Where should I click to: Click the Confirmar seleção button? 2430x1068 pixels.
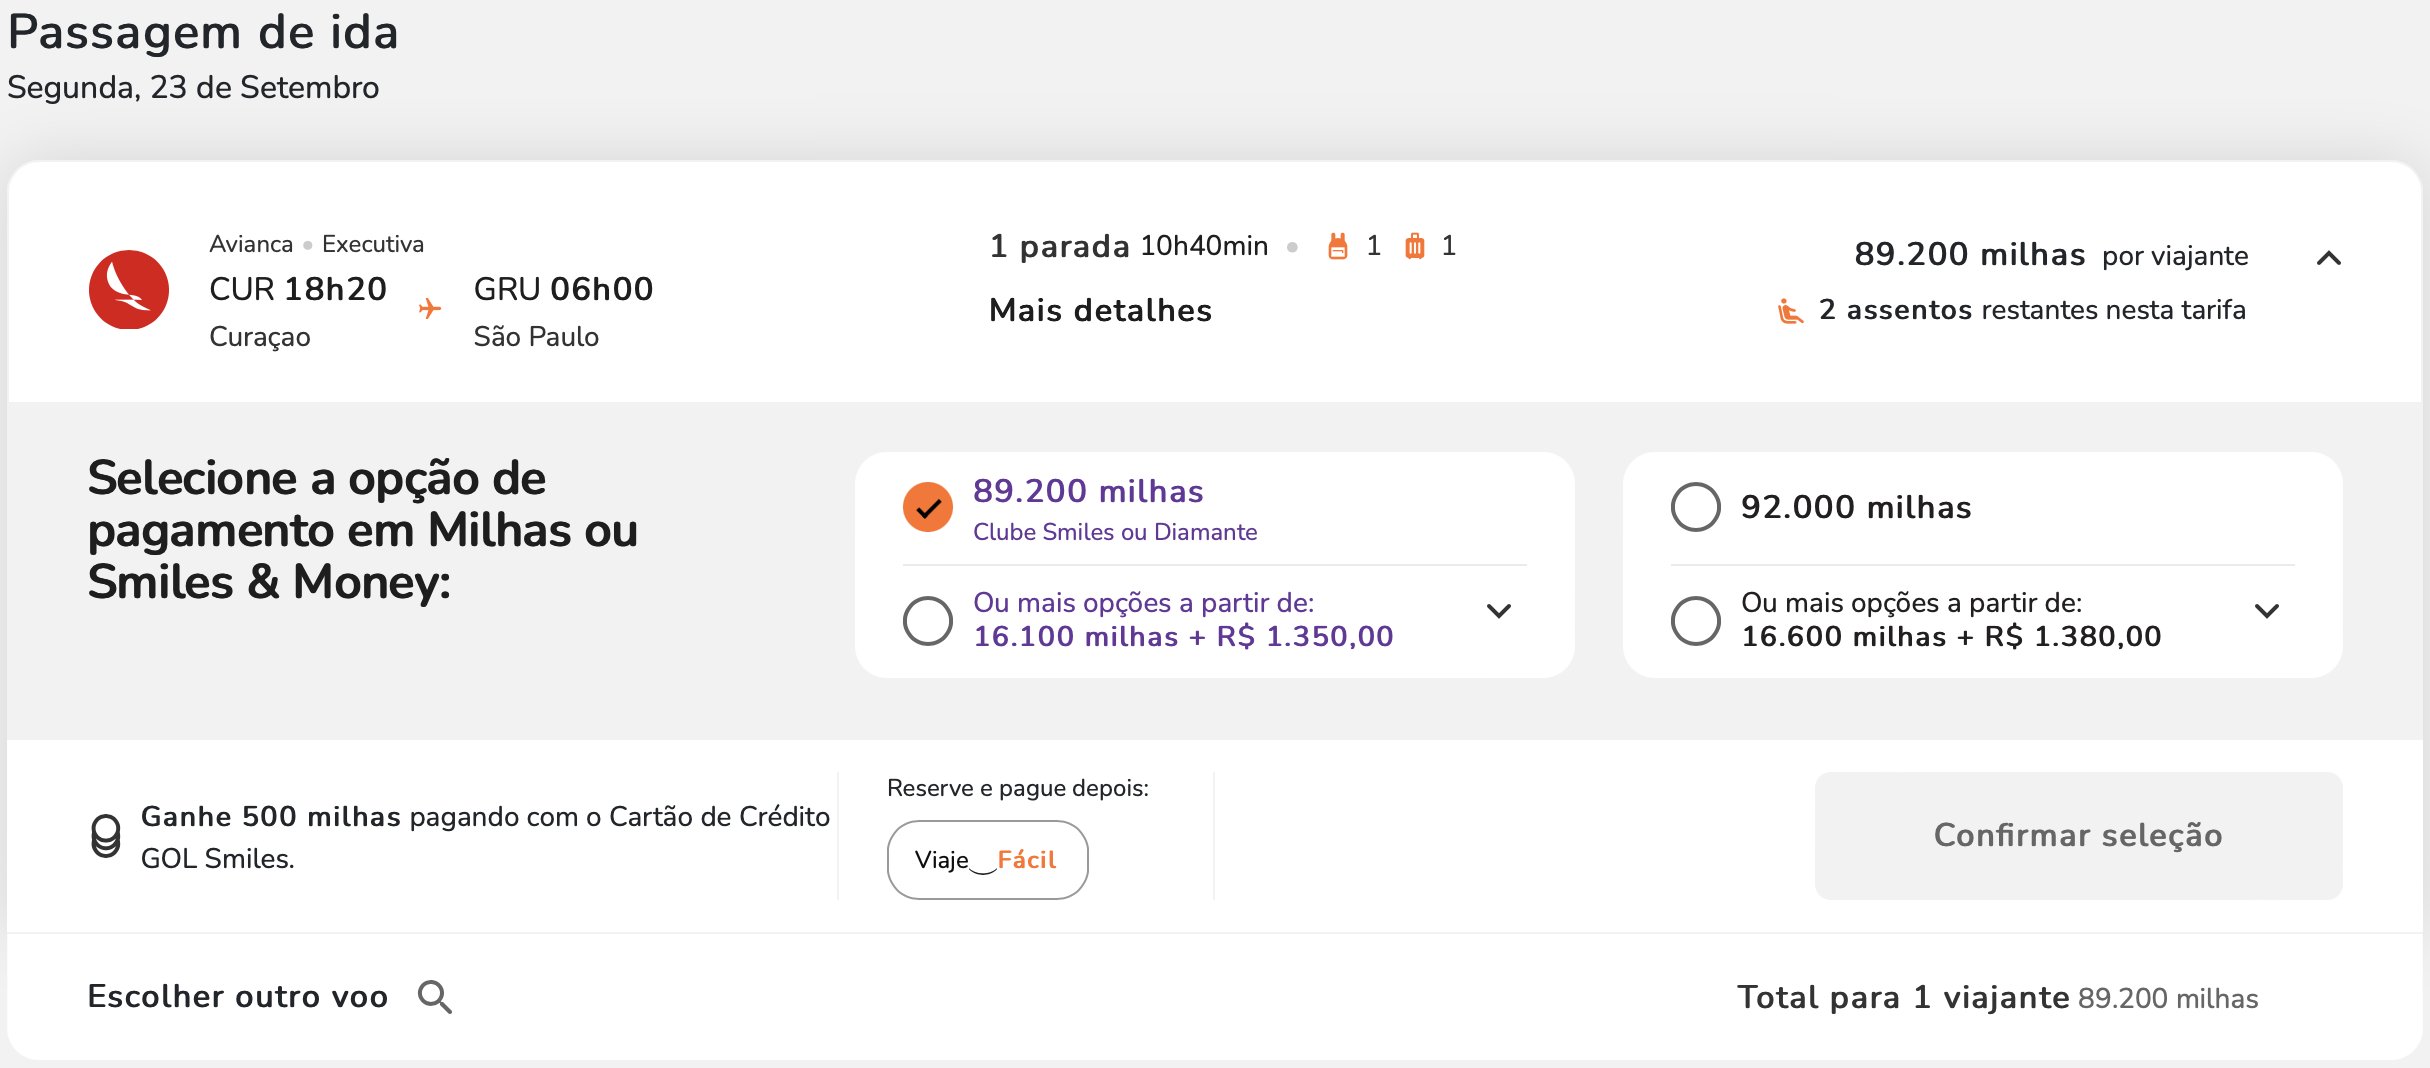point(2078,835)
